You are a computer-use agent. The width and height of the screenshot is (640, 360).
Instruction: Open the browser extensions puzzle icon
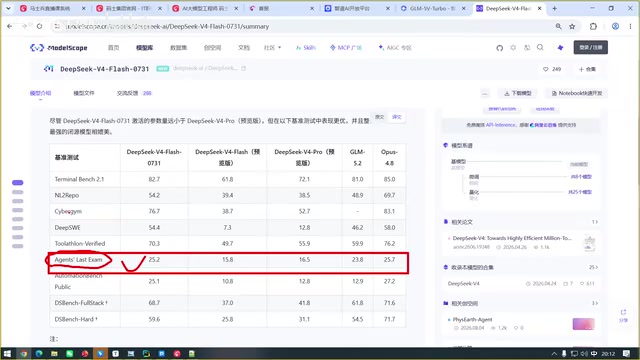593,26
